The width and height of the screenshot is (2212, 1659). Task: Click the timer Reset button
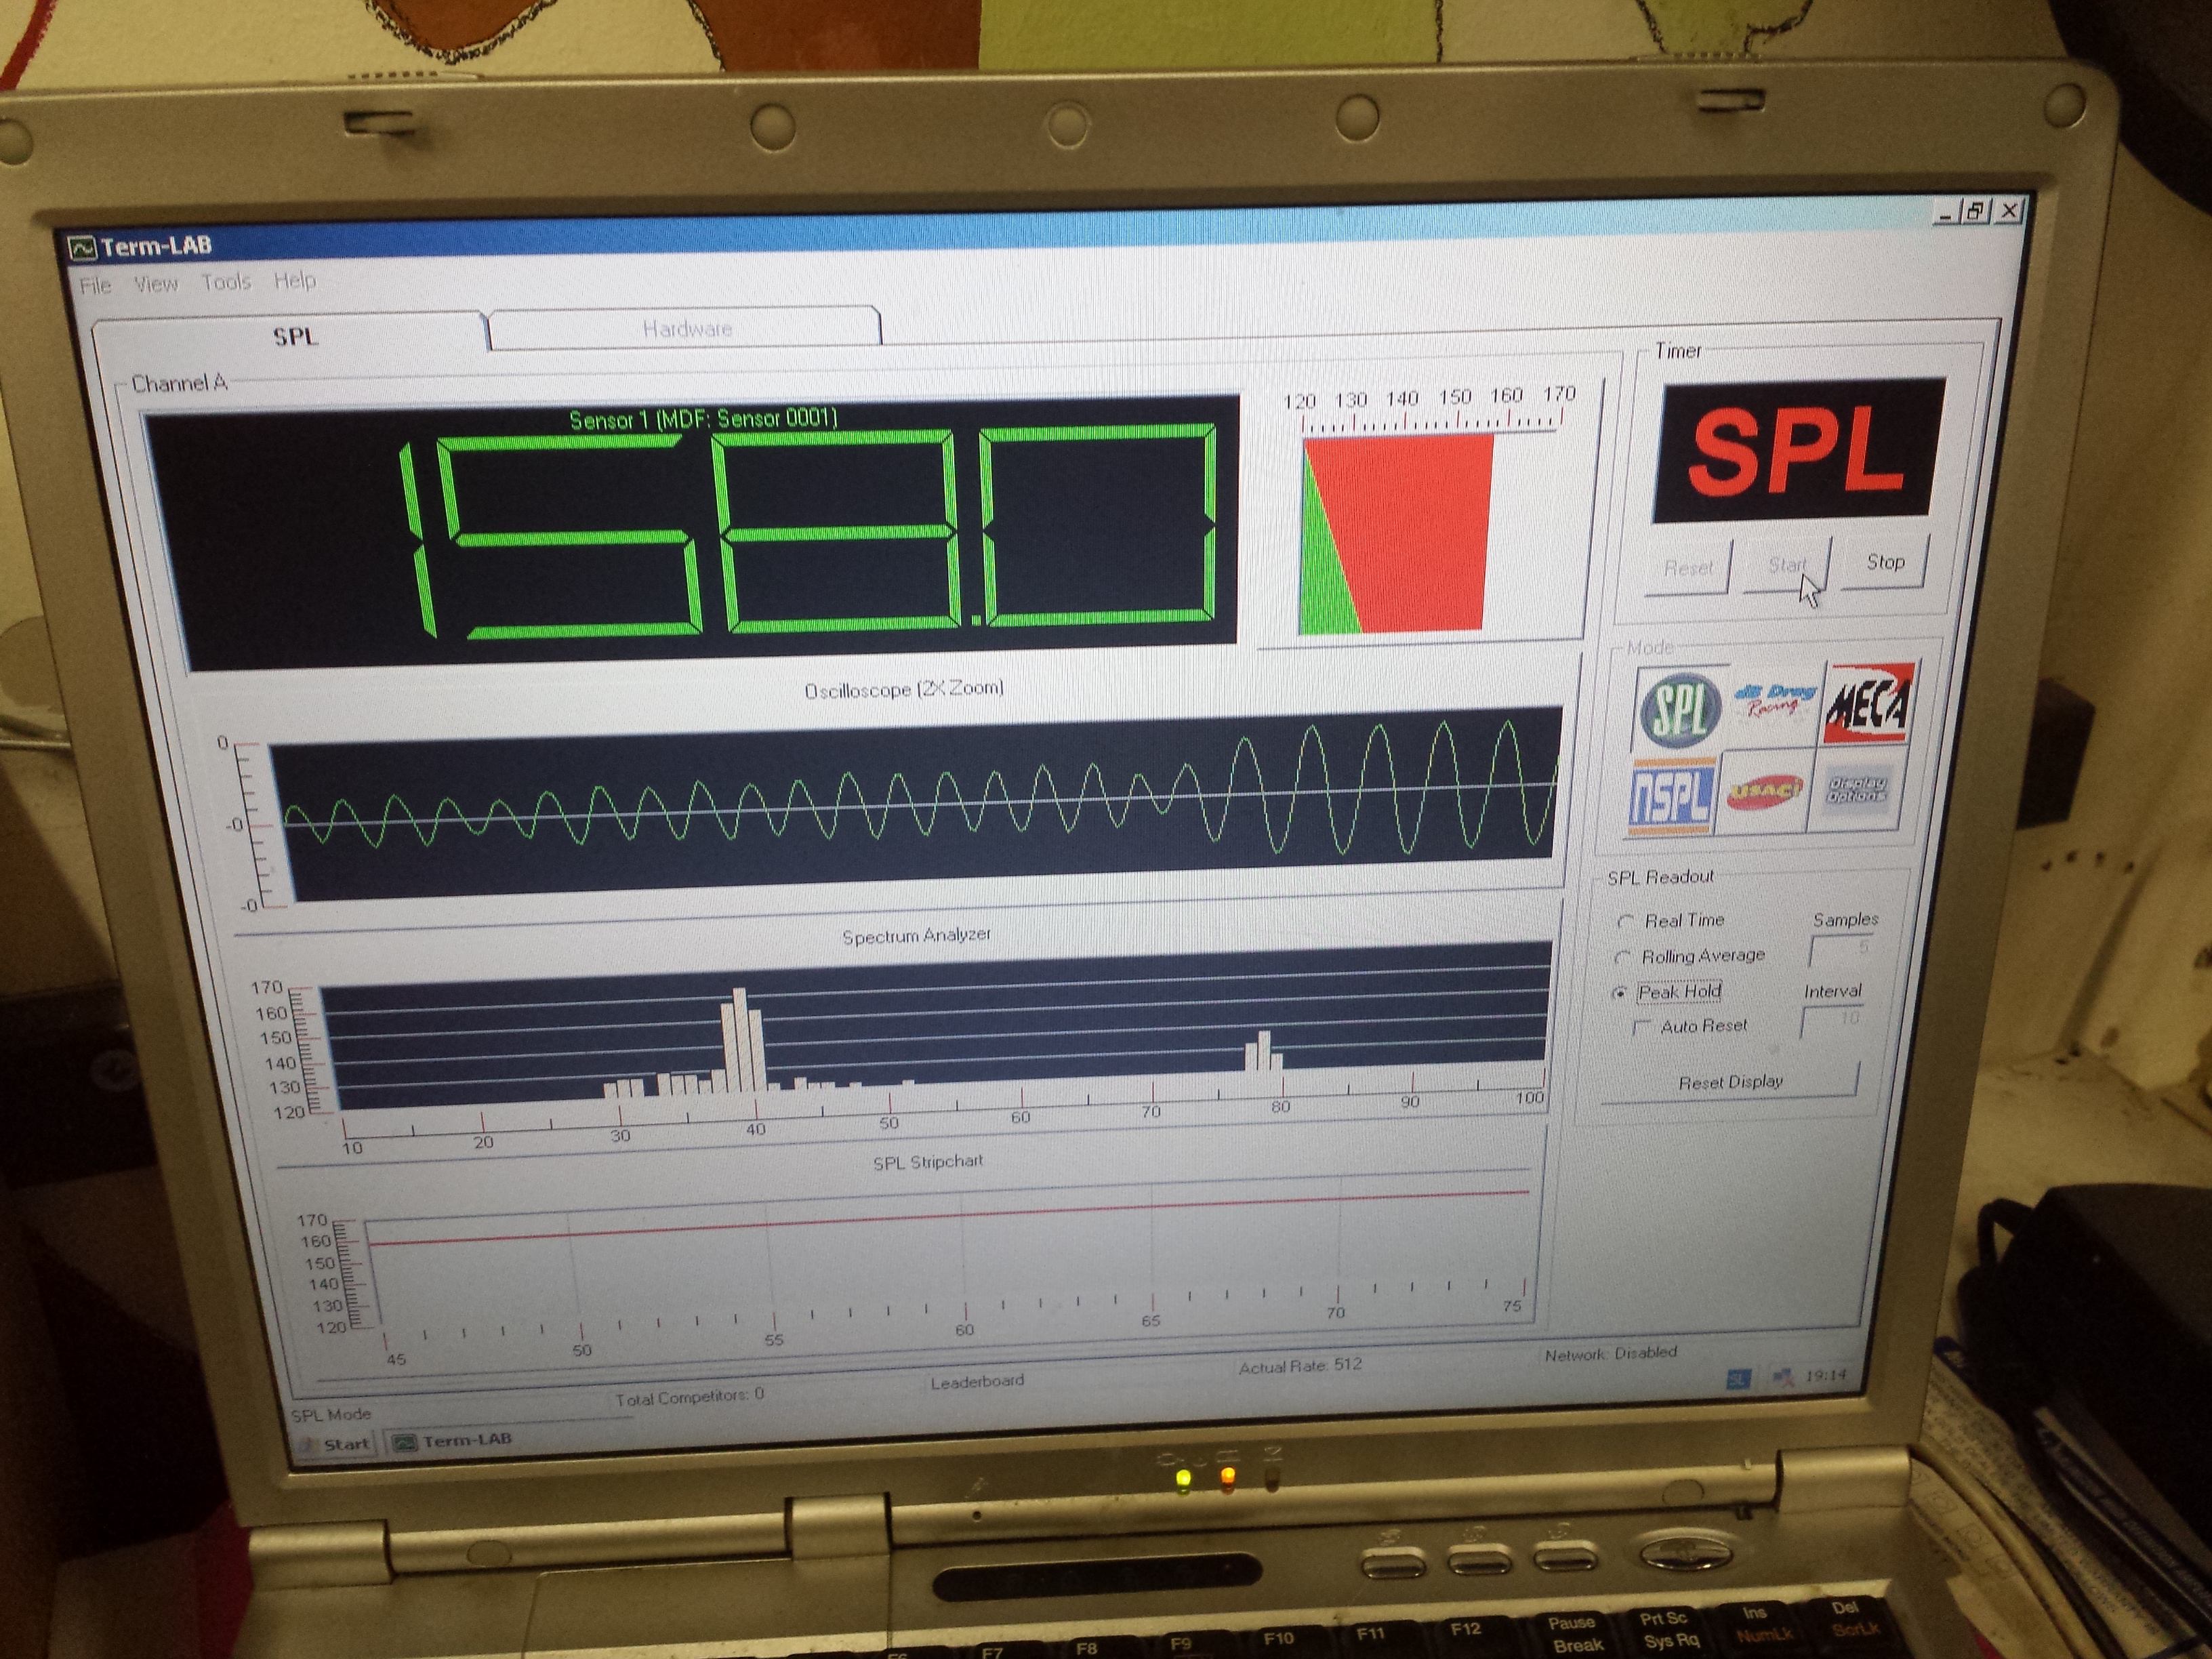(x=1688, y=568)
